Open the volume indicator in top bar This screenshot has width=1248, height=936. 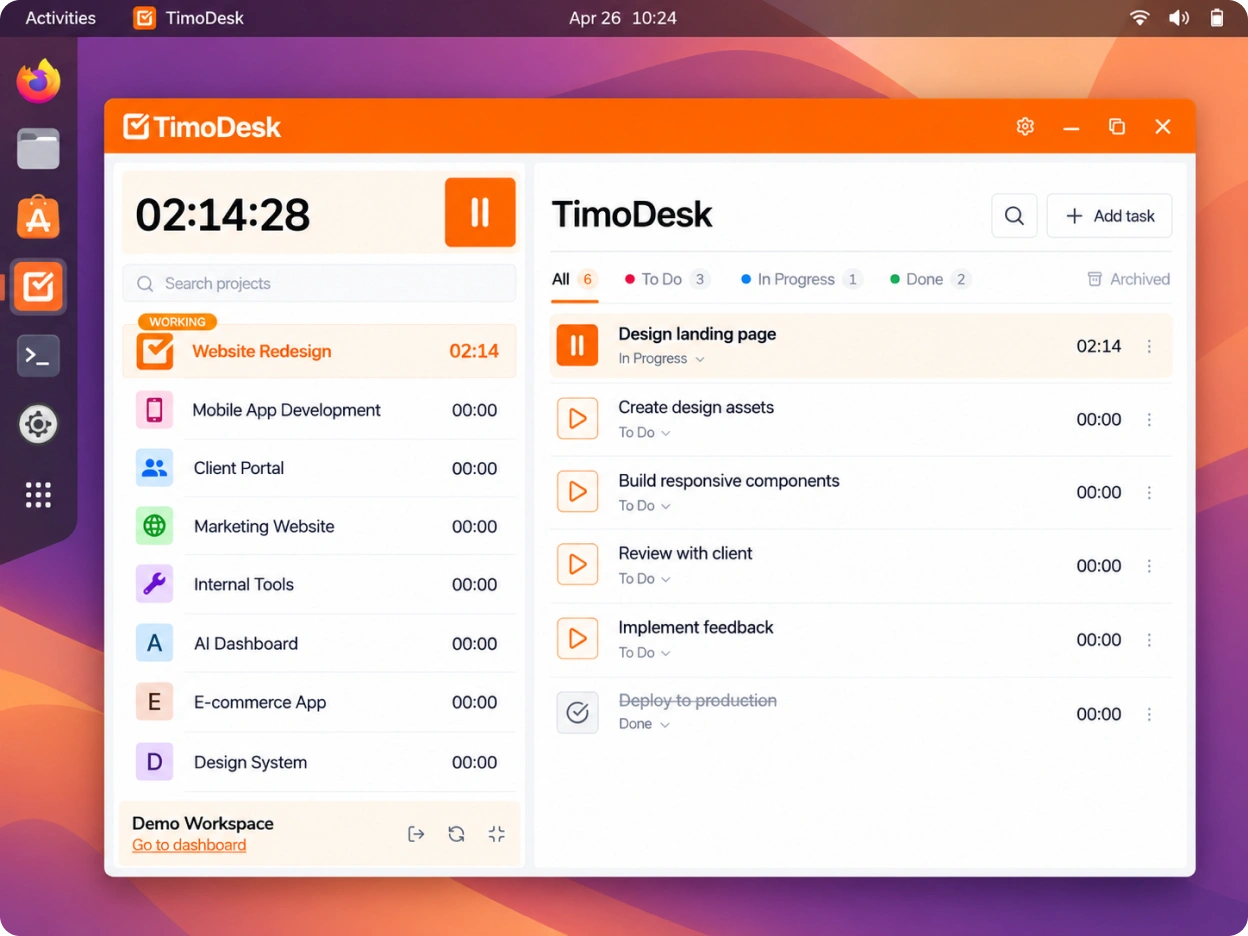click(x=1179, y=18)
